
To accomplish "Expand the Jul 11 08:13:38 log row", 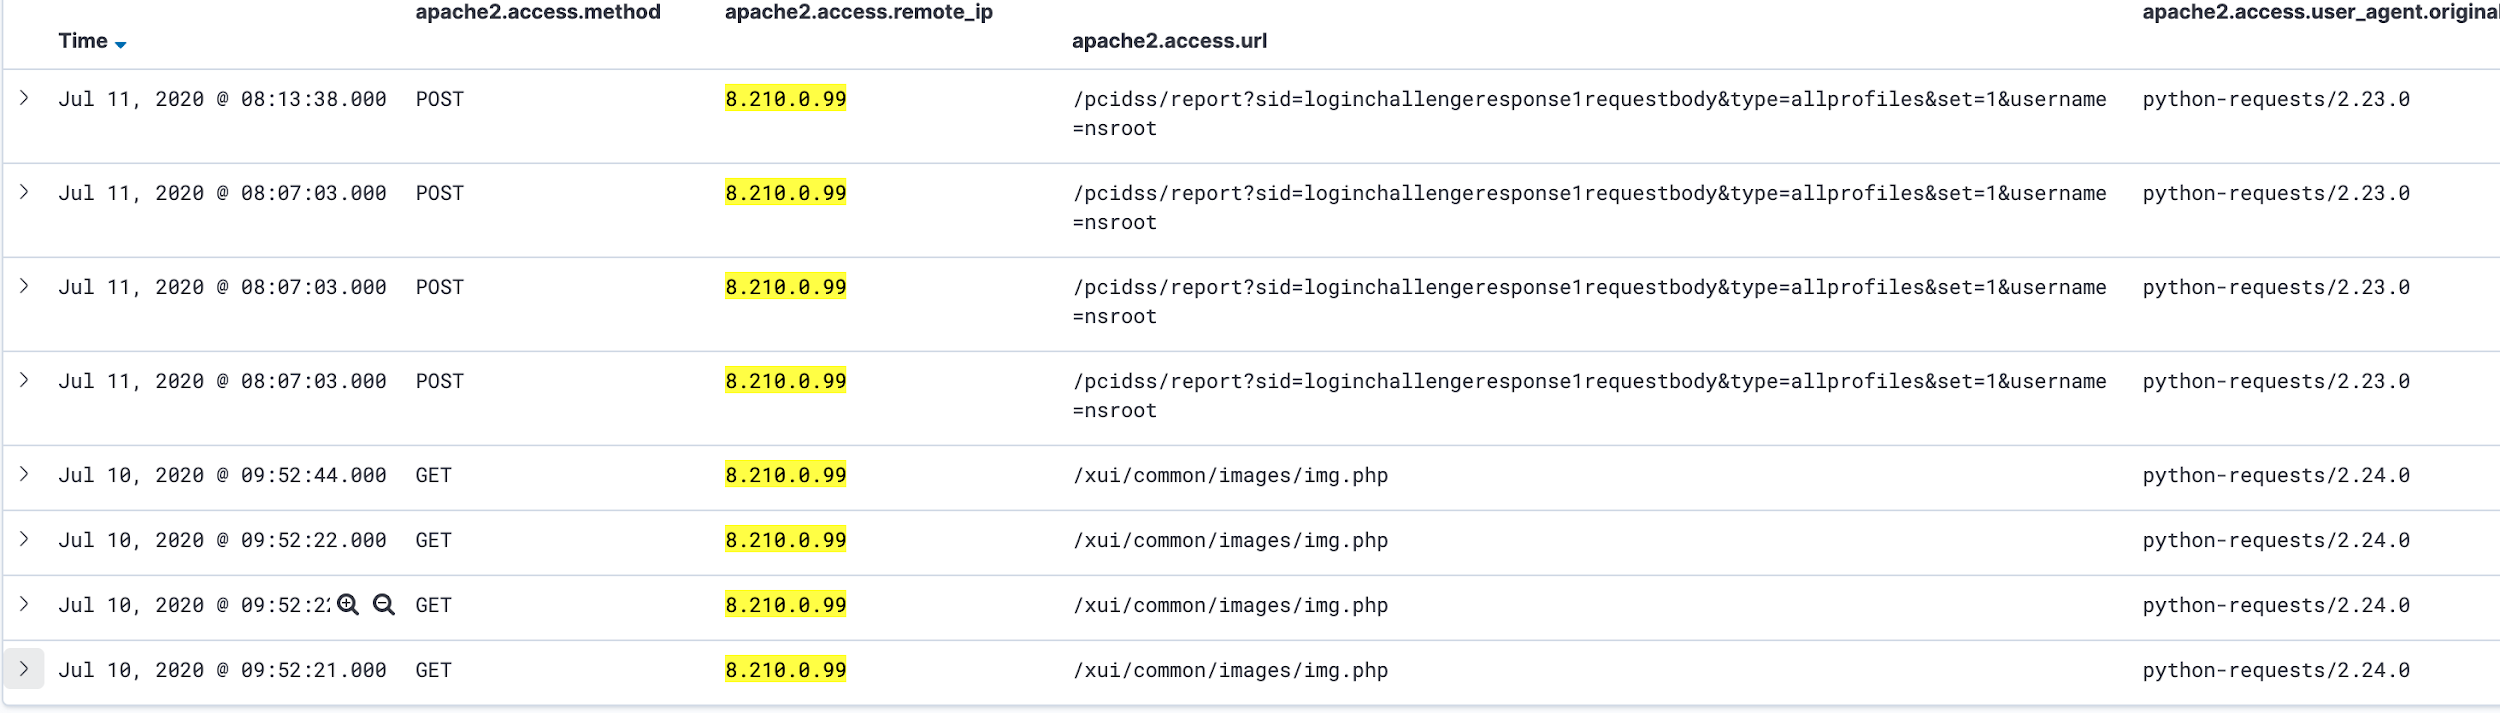I will [24, 98].
